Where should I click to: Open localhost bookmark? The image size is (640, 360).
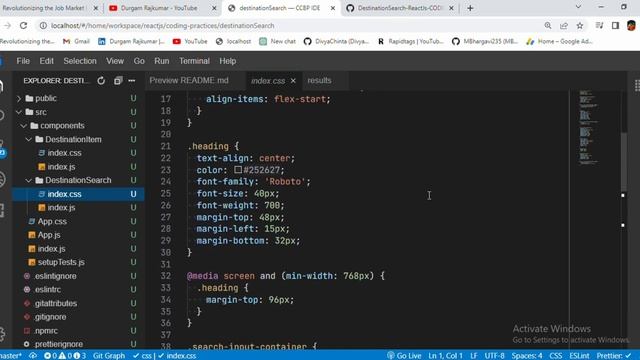pos(233,41)
